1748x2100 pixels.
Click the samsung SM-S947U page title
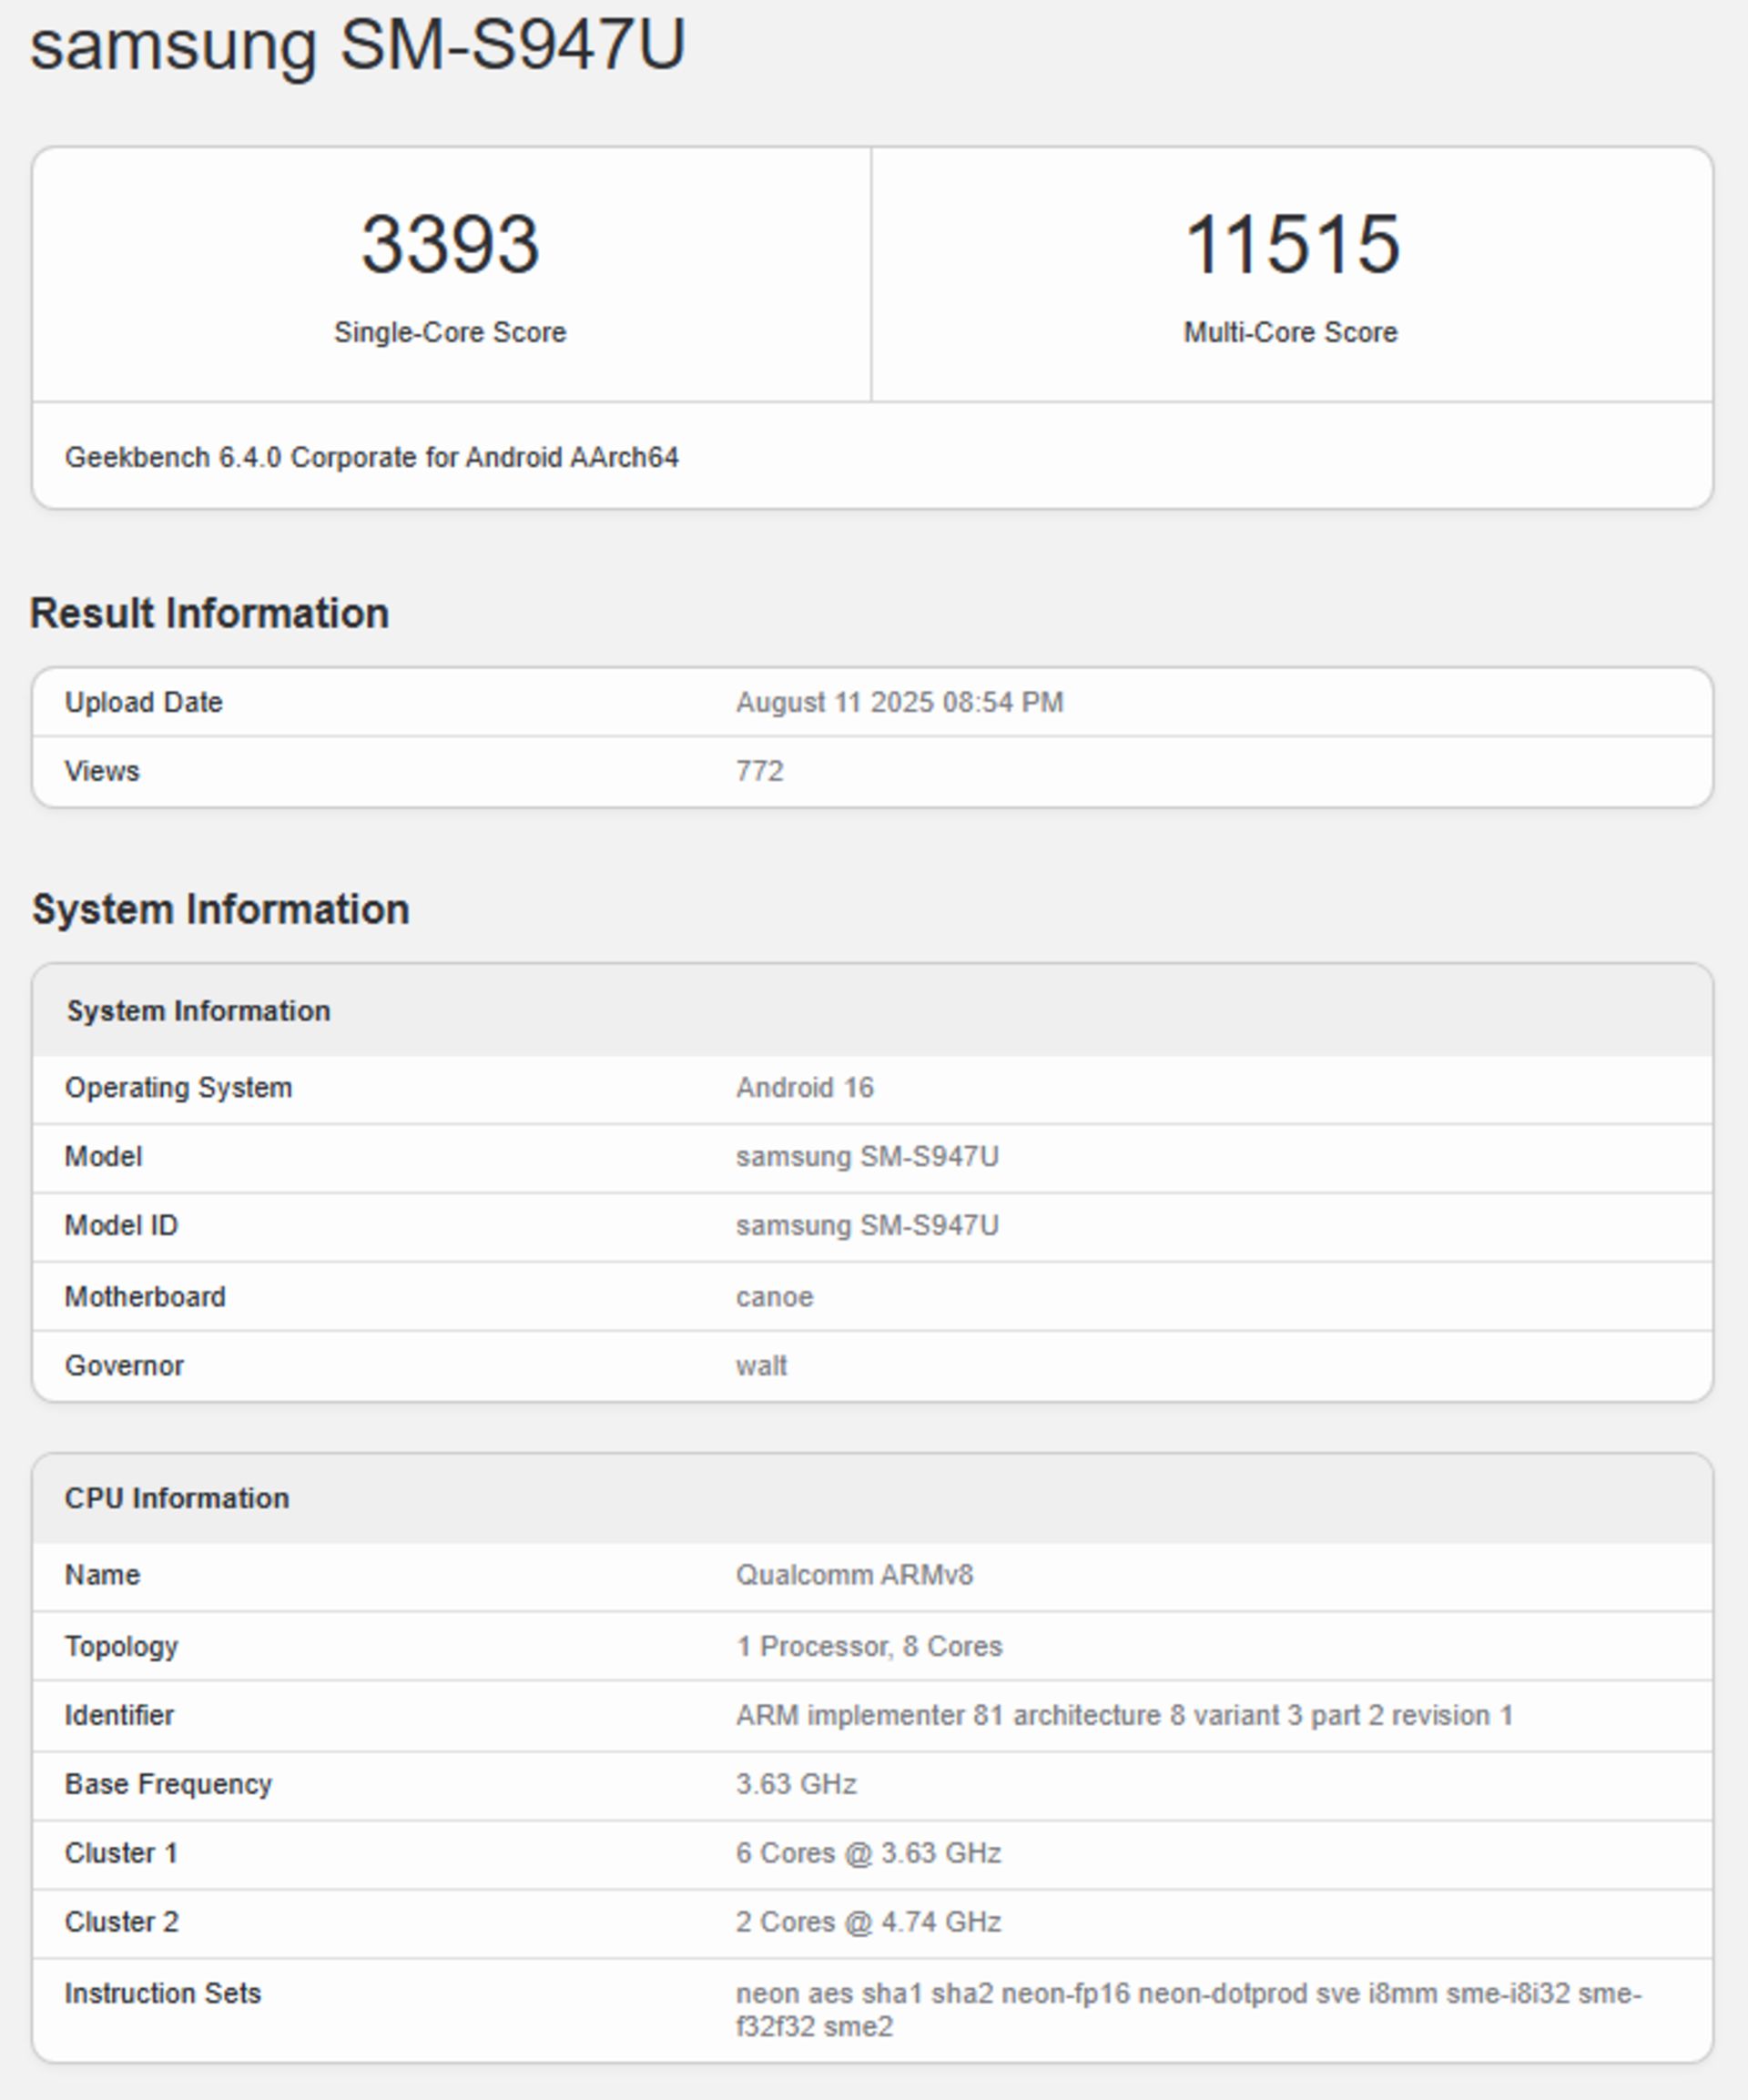[x=358, y=46]
